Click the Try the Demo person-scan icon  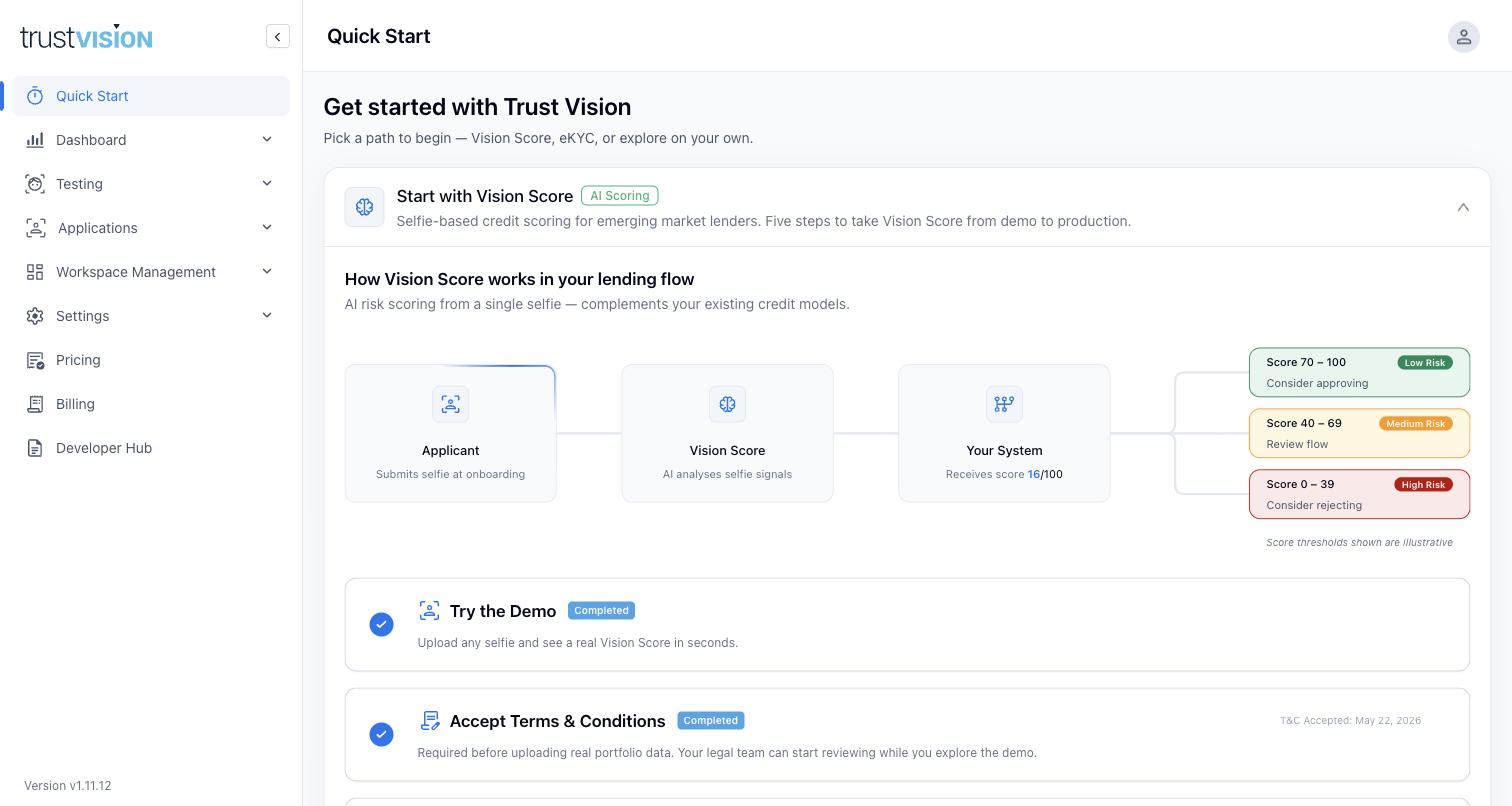coord(429,611)
